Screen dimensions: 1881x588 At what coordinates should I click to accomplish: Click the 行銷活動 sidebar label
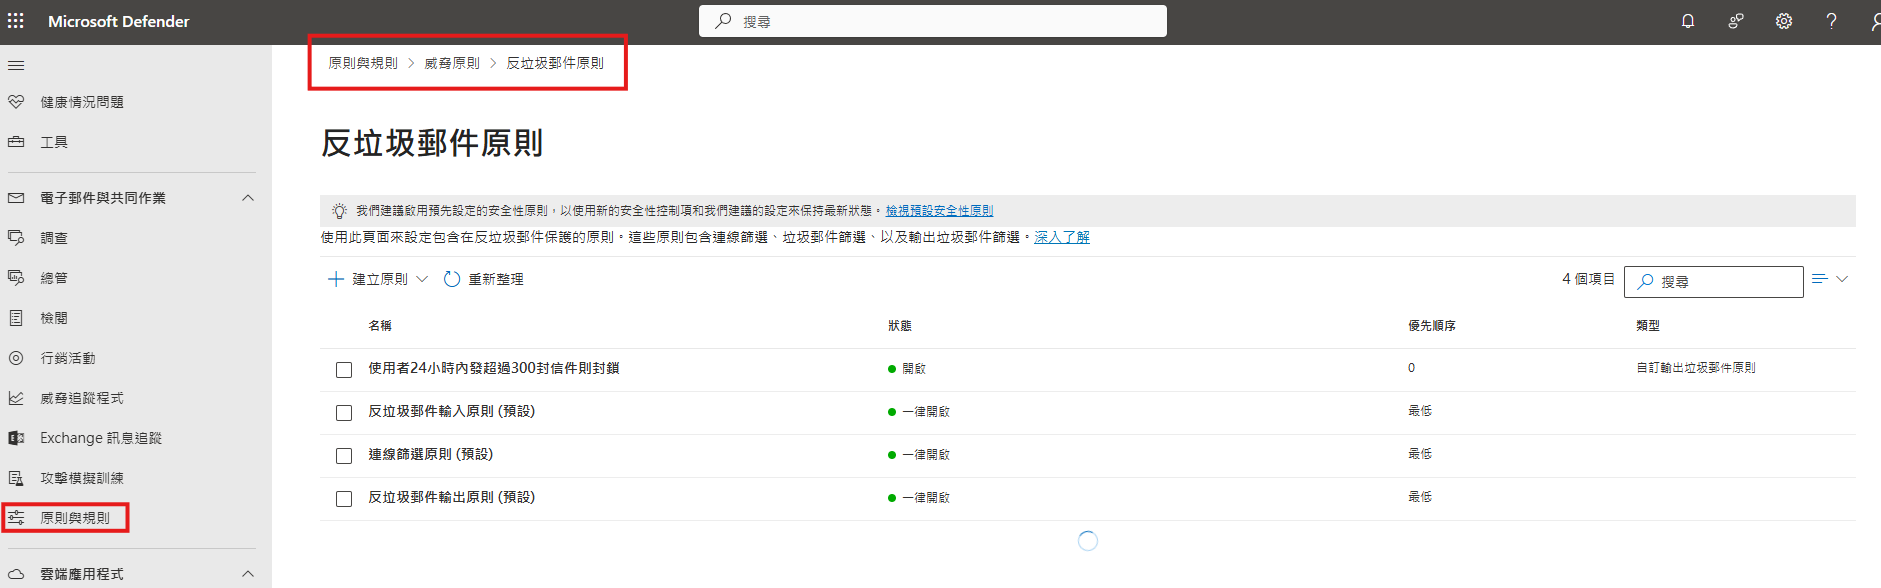point(68,358)
